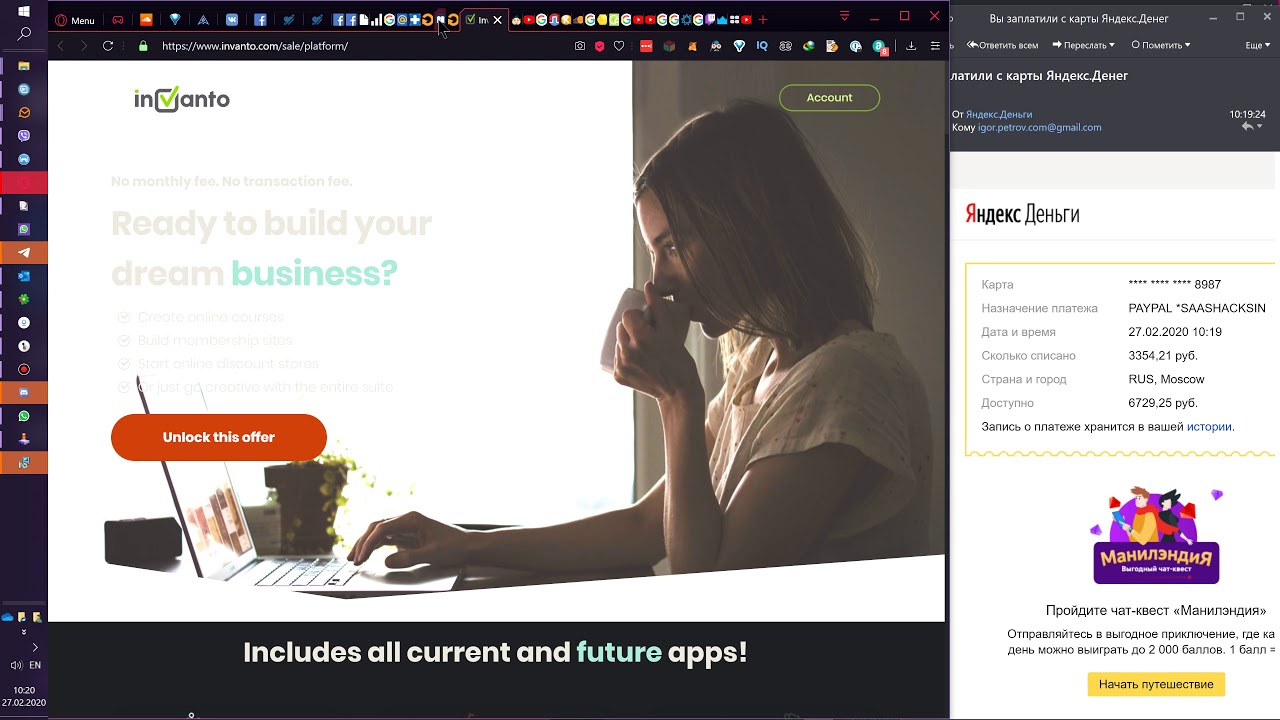Click 'Ответить всем' in mail window
The image size is (1280, 720).
[x=1002, y=45]
